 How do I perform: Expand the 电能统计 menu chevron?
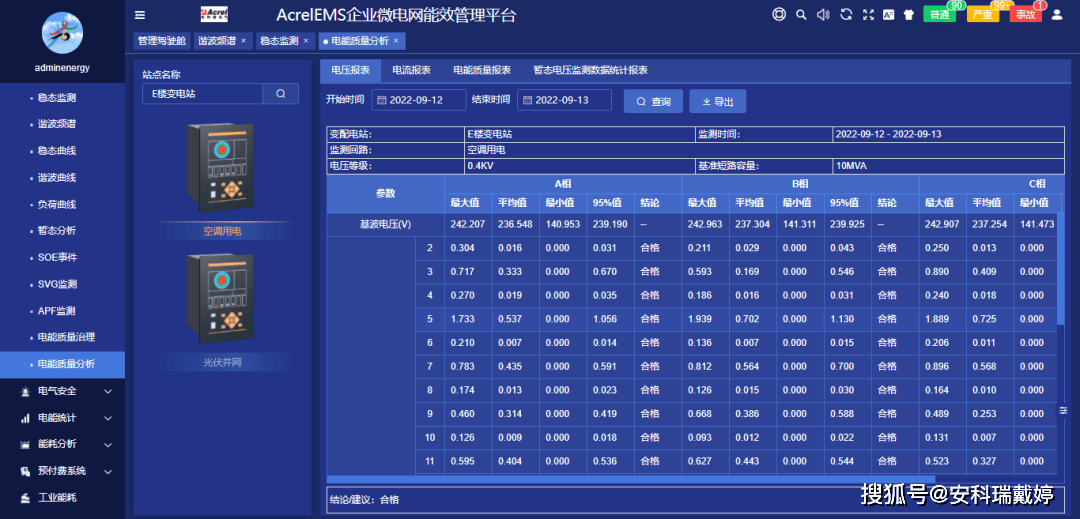(x=107, y=418)
